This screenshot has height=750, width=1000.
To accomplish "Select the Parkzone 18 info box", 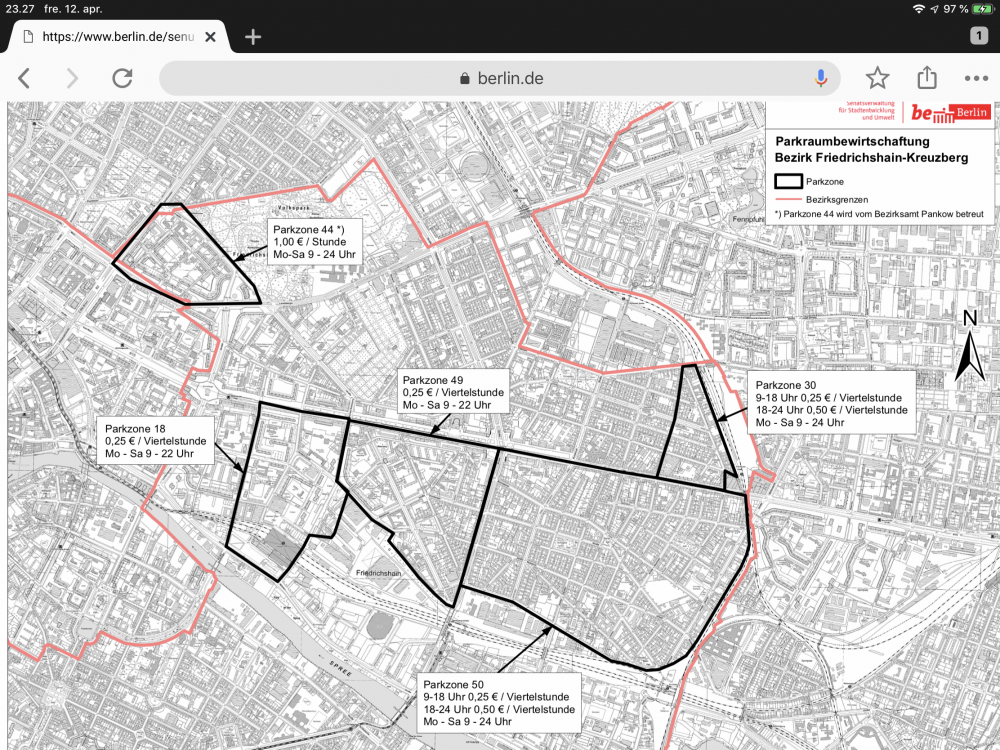I will tap(155, 440).
